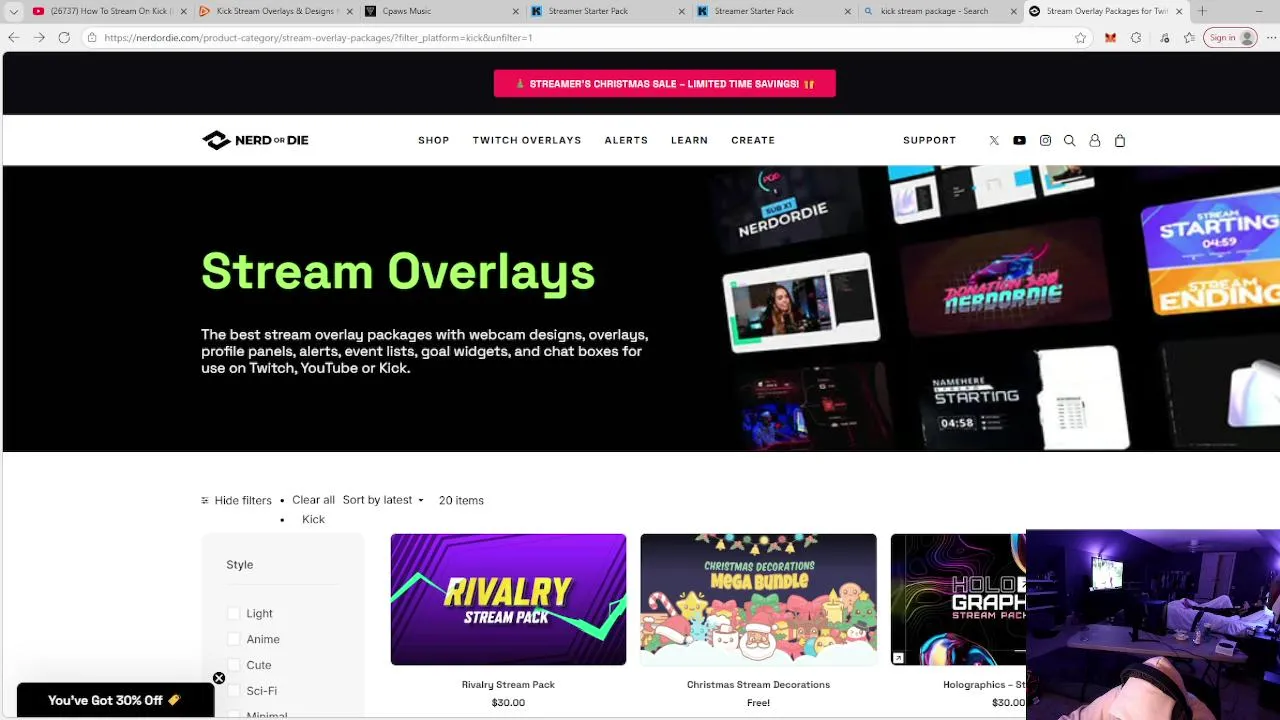Open Rivalry Stream Pack thumbnail
The width and height of the screenshot is (1280, 720).
508,599
